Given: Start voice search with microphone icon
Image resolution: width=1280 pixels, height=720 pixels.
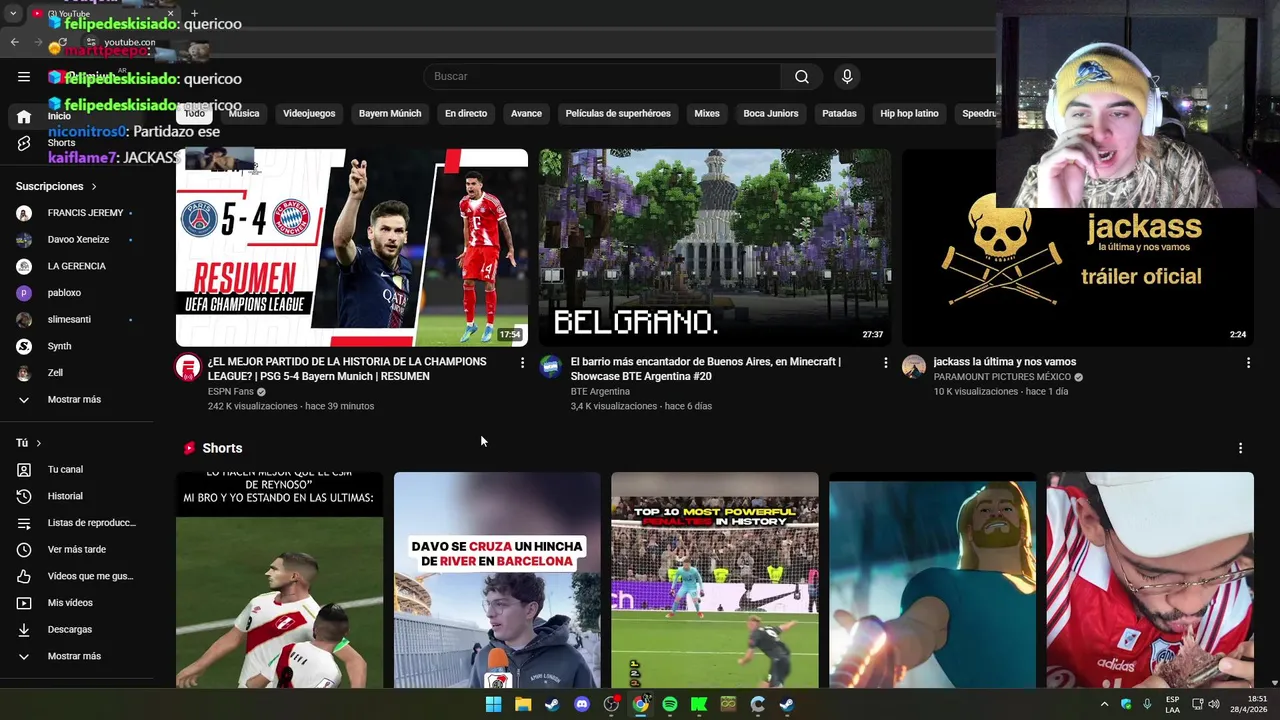Looking at the screenshot, I should (x=847, y=77).
